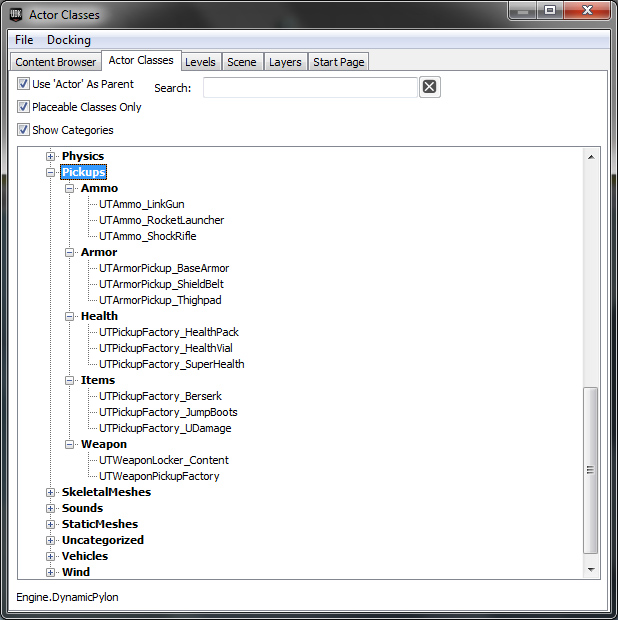This screenshot has width=618, height=620.
Task: Select UTArmorPickup_ShieldBelt class
Action: (161, 284)
